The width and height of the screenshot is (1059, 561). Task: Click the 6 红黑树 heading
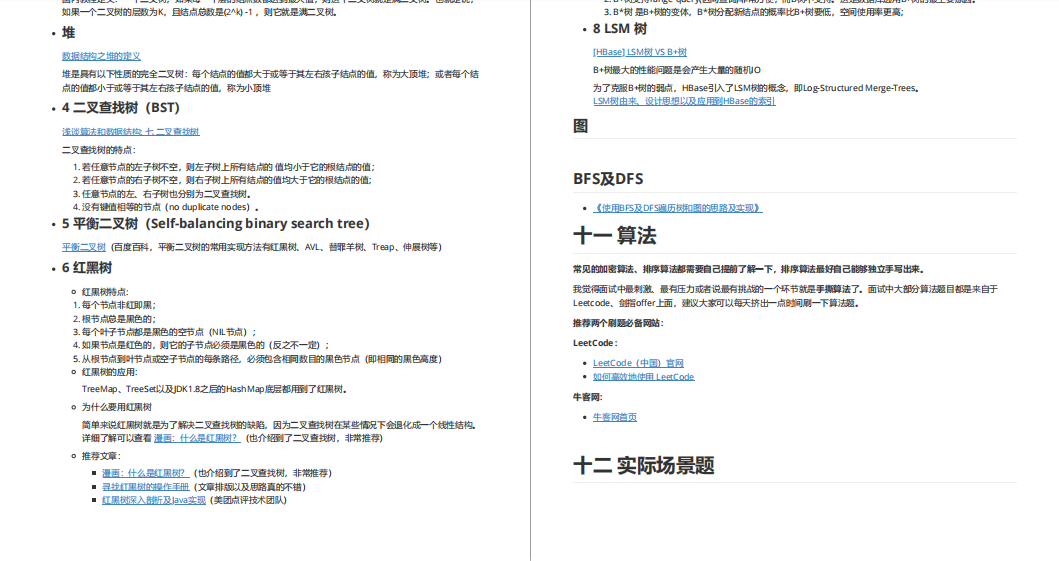point(86,268)
